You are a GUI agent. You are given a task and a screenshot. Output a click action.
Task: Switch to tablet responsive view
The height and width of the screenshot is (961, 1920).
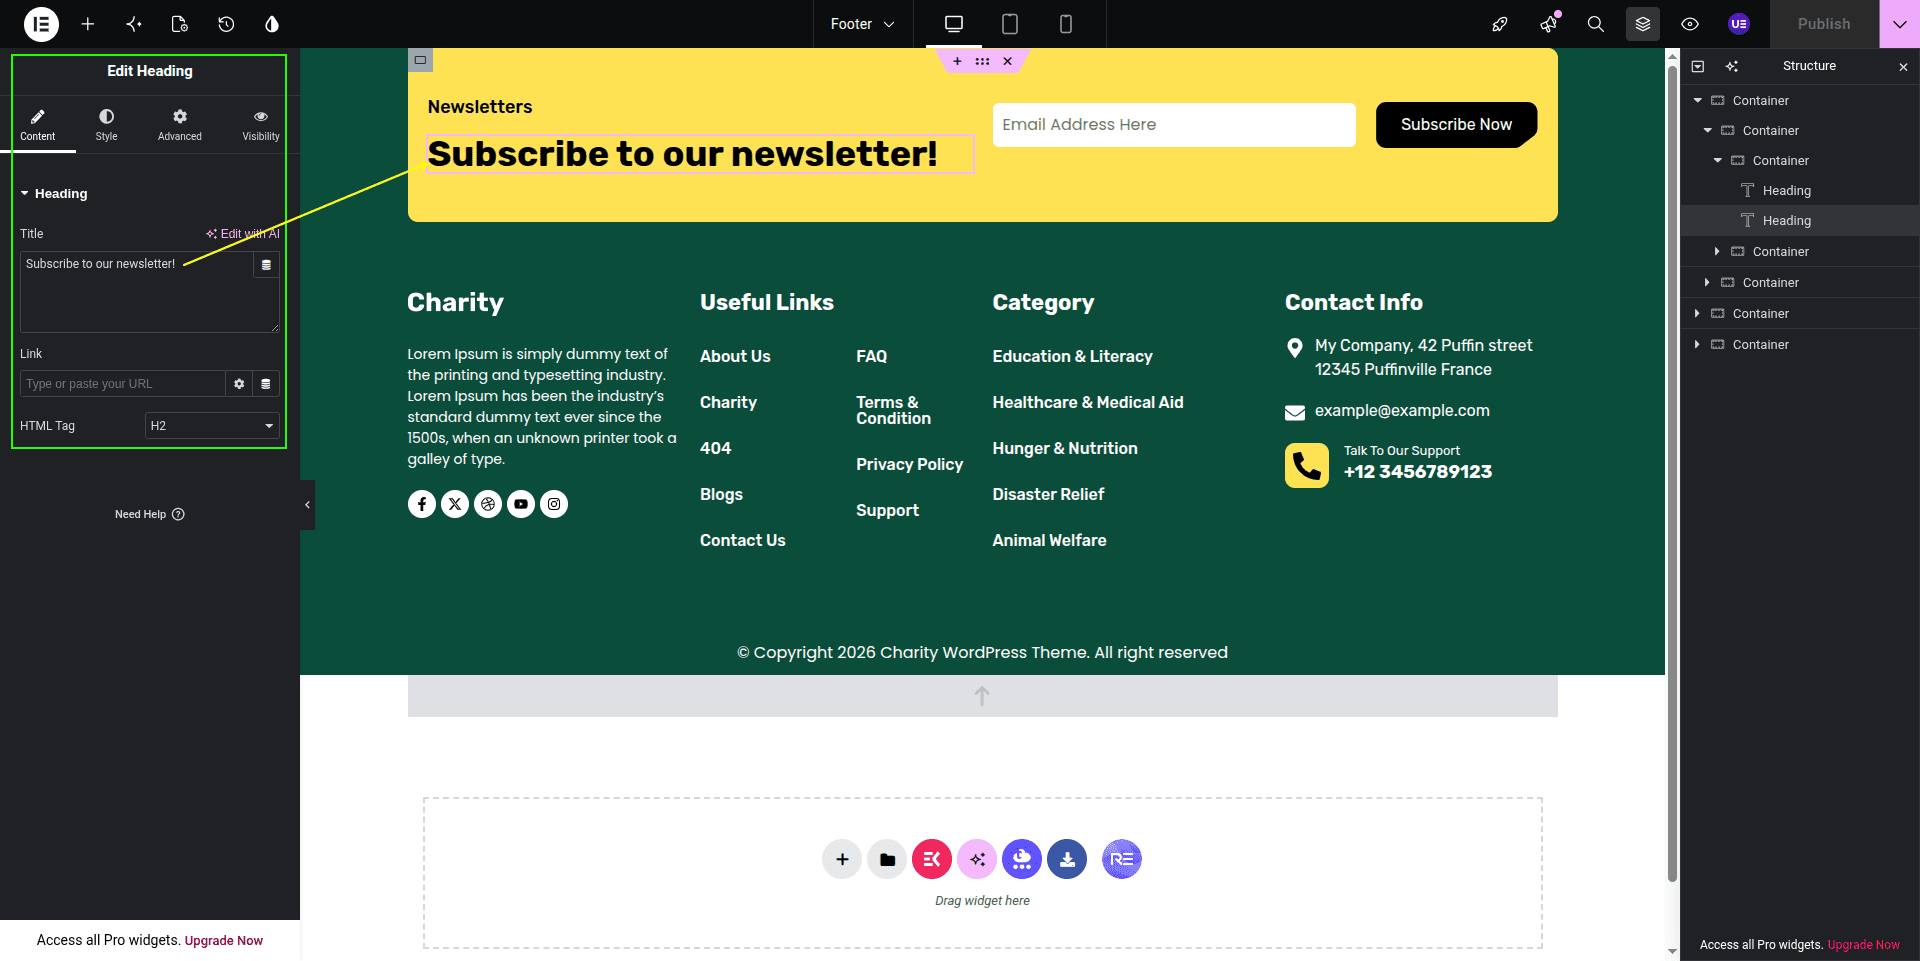click(x=1010, y=24)
